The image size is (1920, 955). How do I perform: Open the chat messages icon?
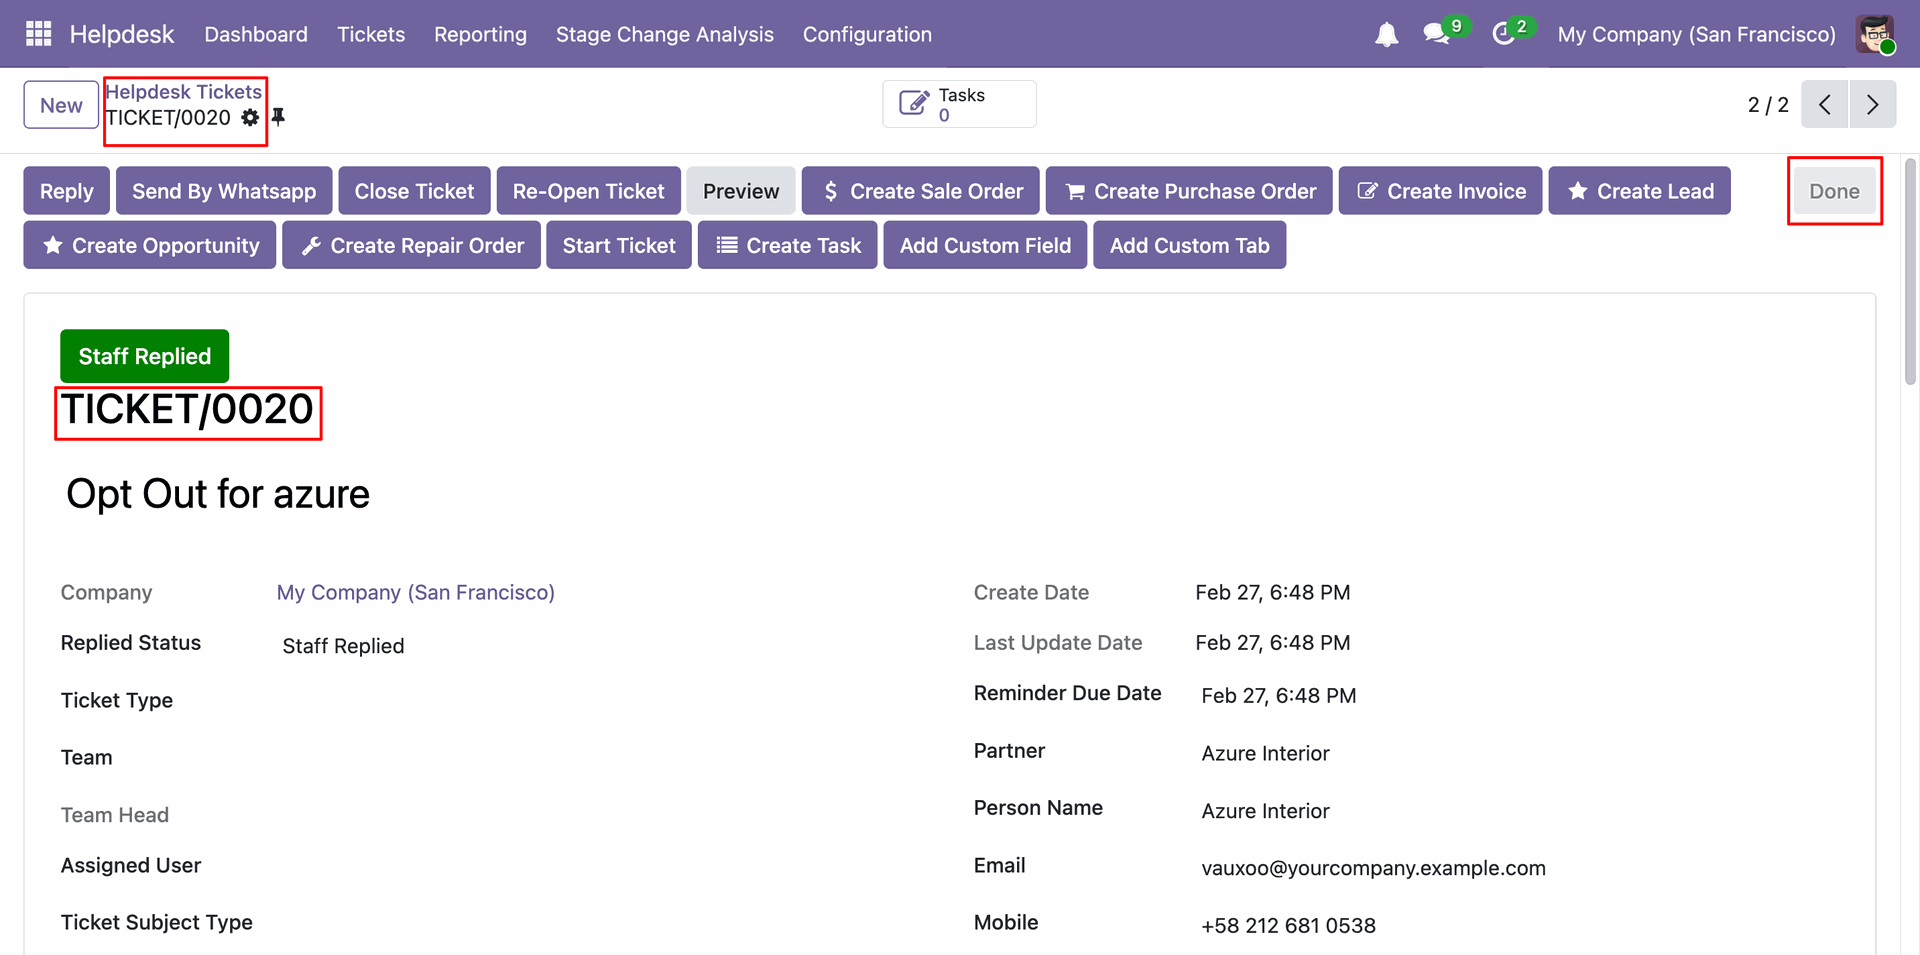click(x=1437, y=34)
